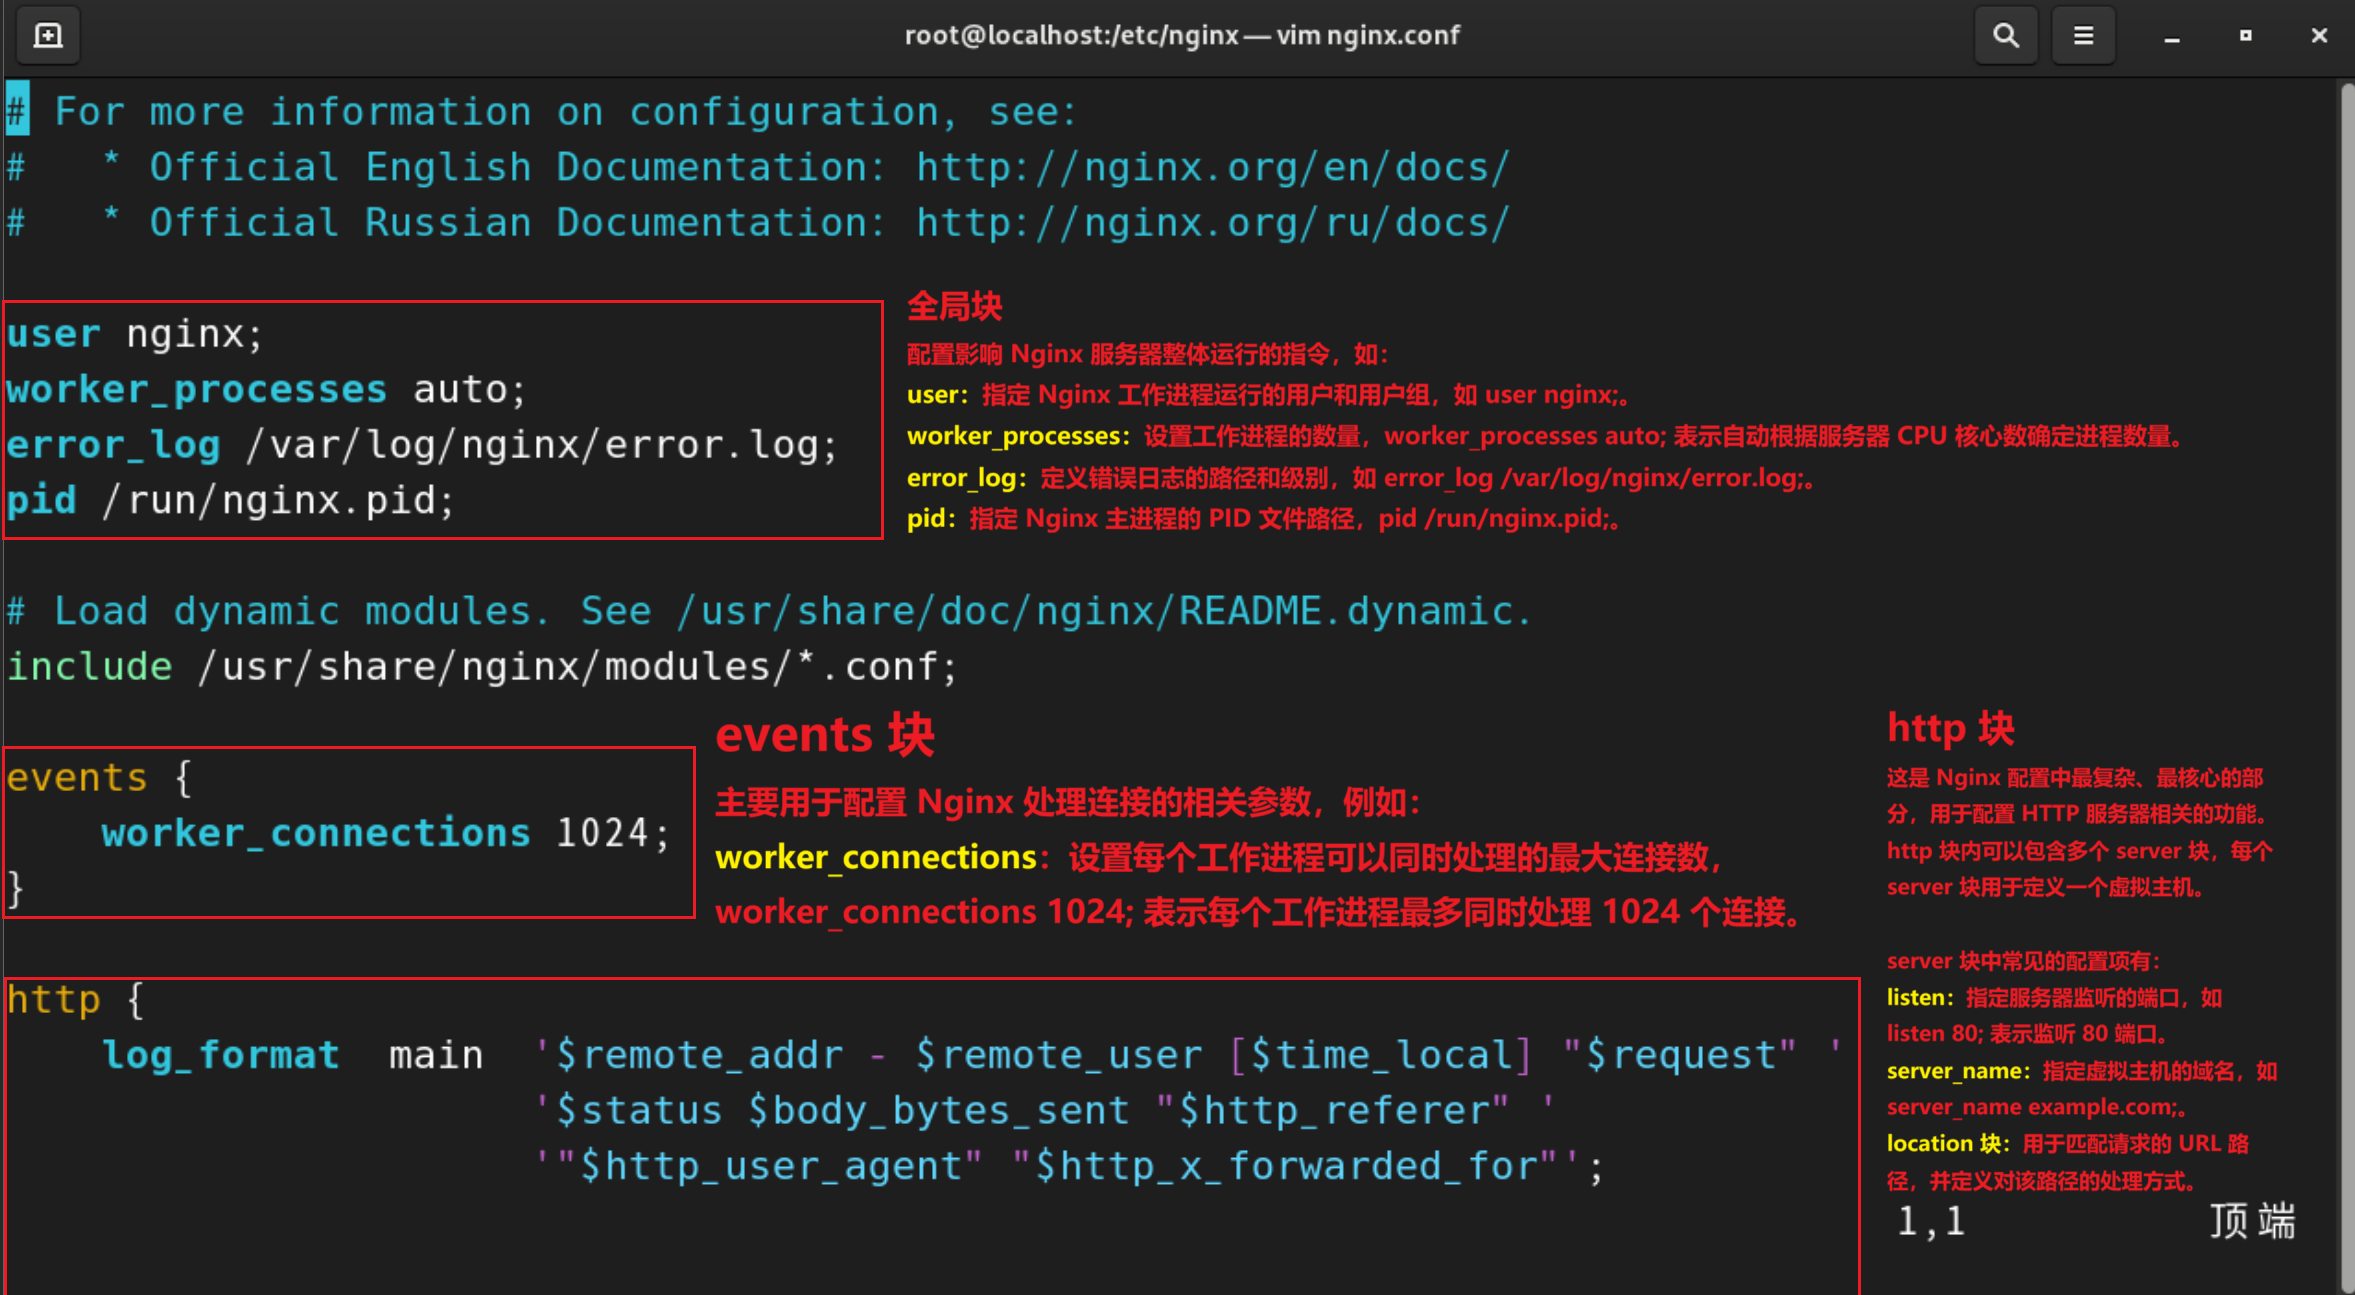
Task: Place cursor on error_log directive line
Action: point(113,445)
